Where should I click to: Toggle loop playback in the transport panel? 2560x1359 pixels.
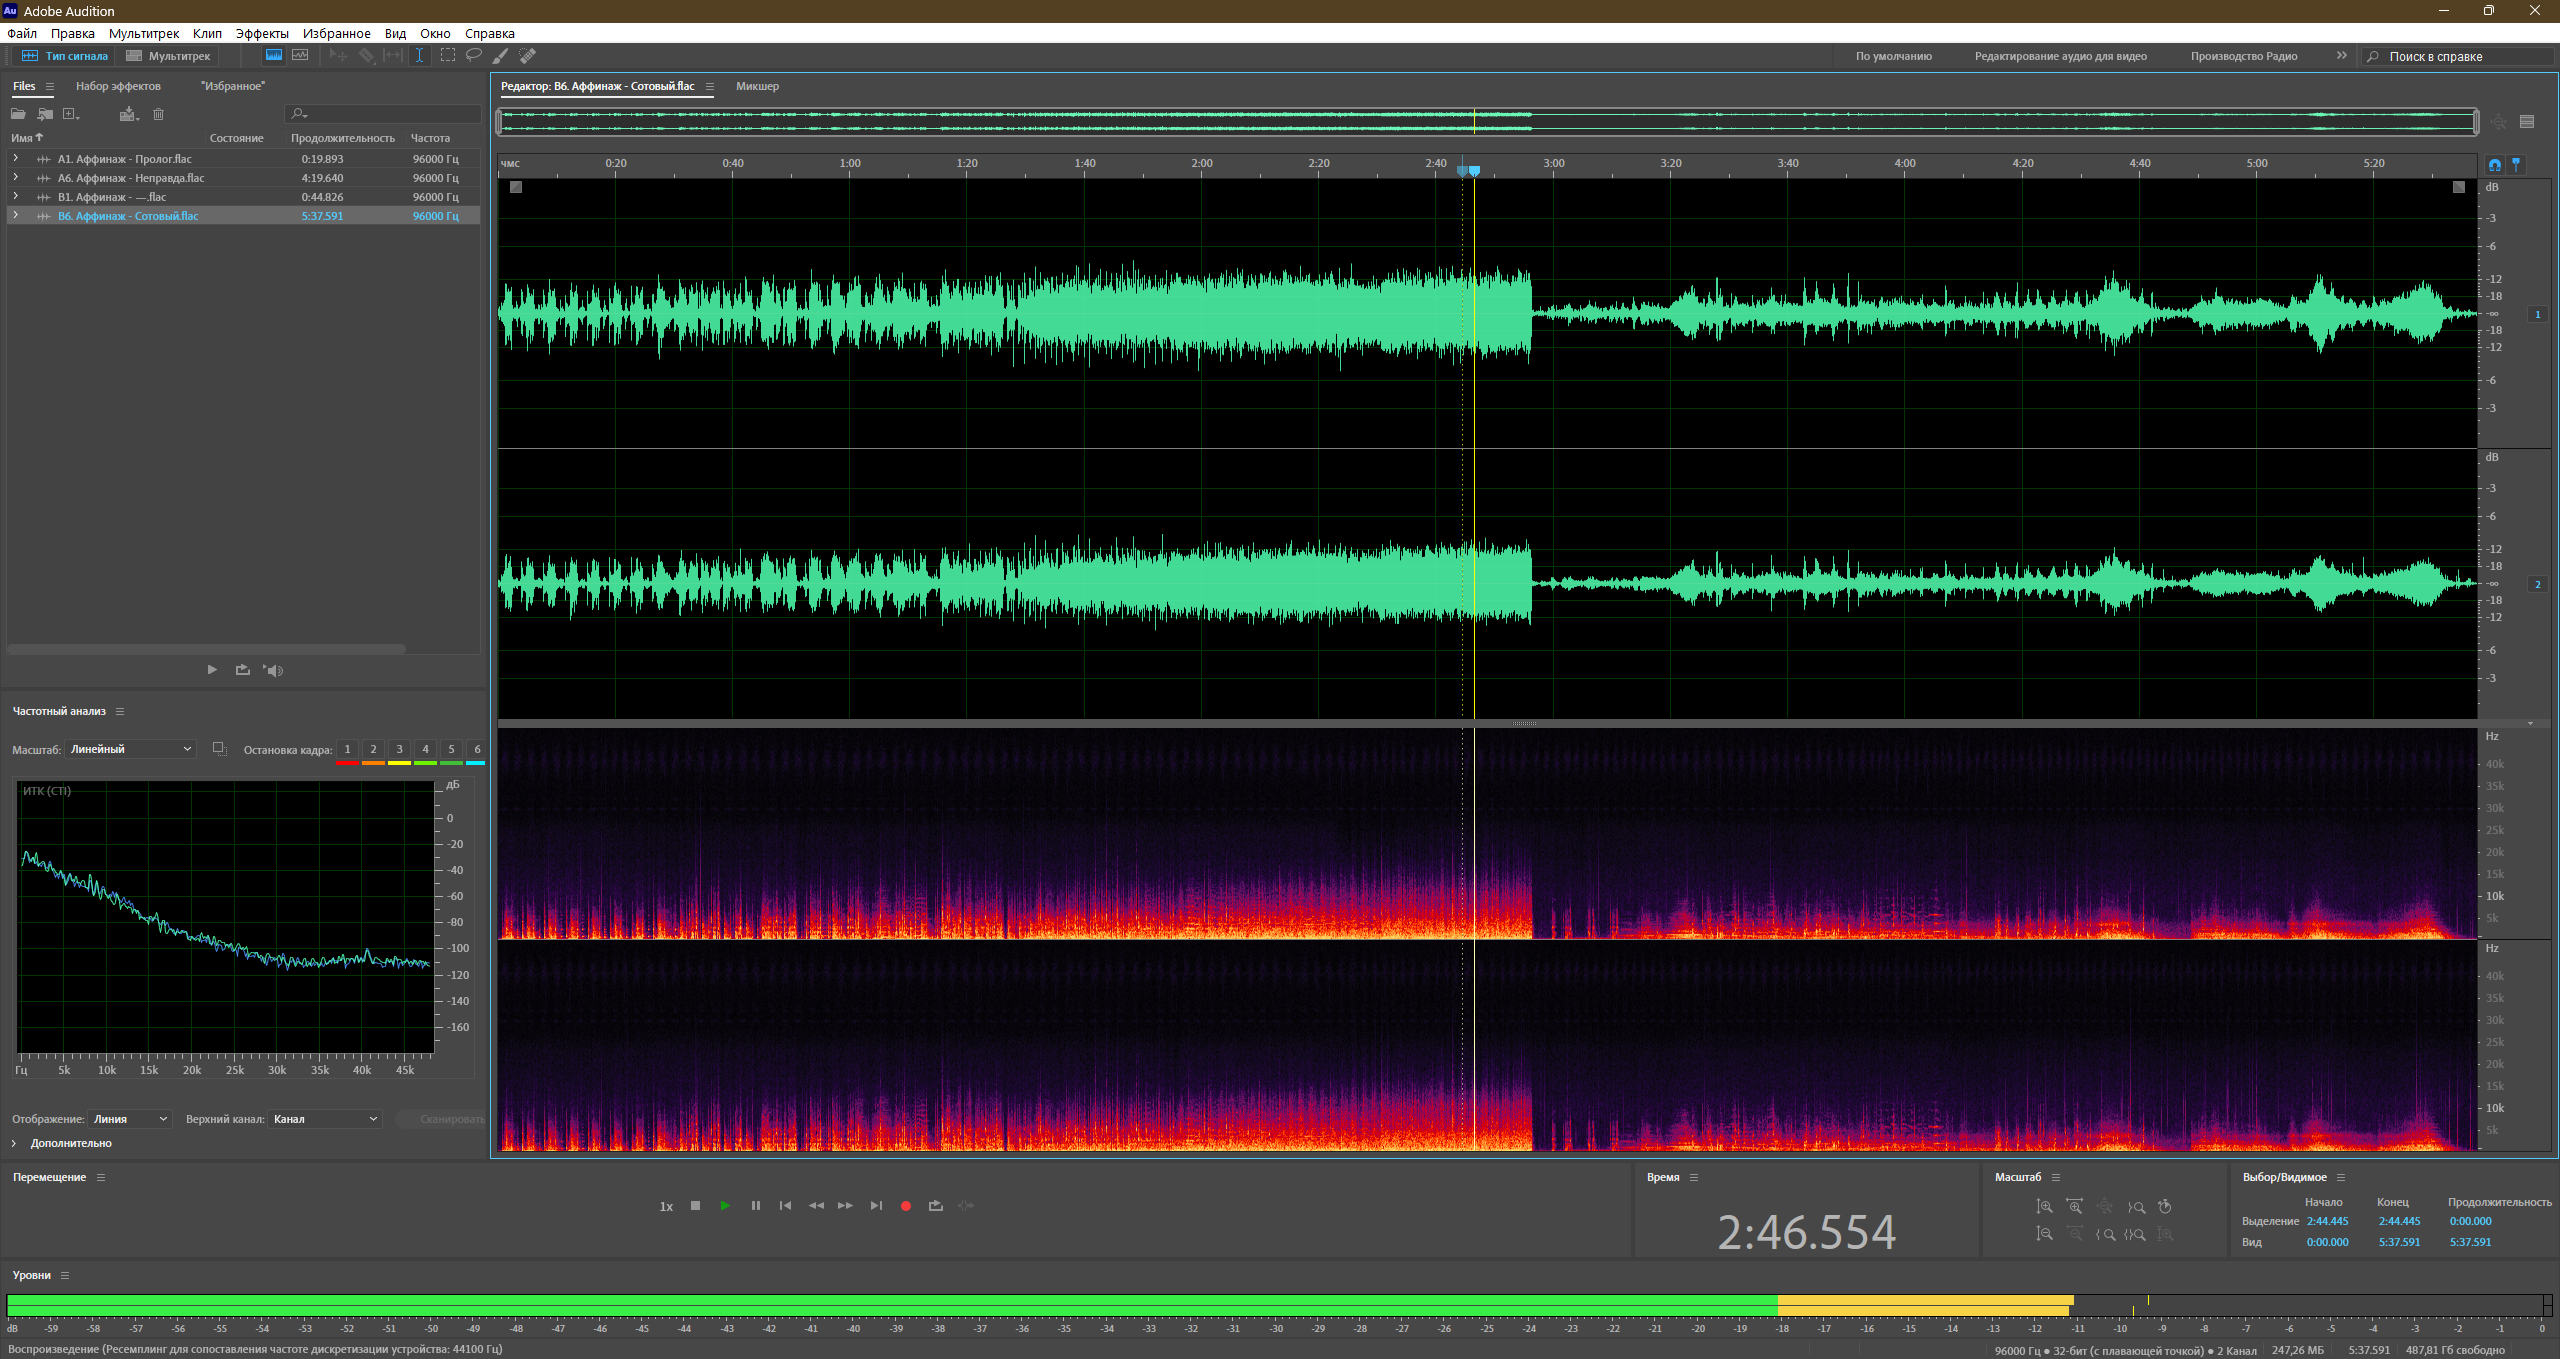coord(936,1206)
